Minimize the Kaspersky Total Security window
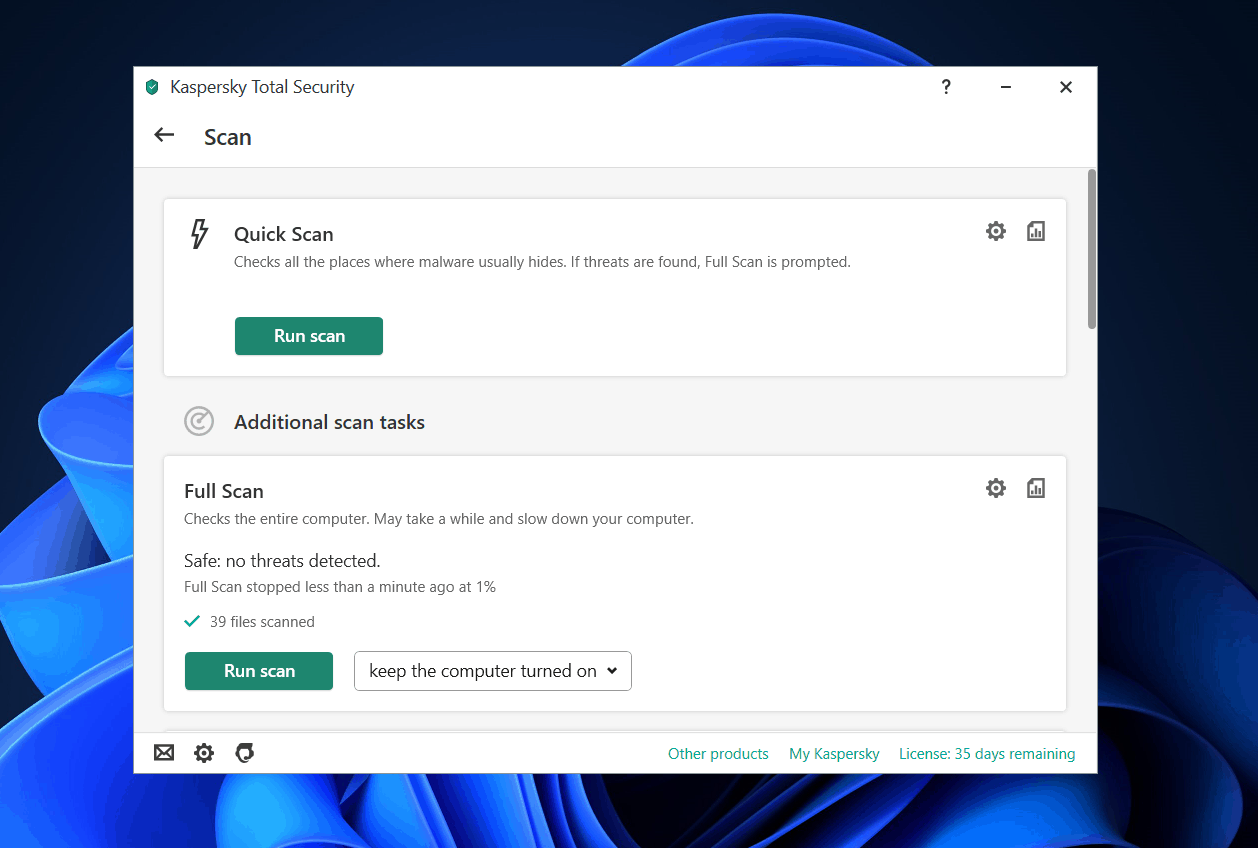The height and width of the screenshot is (848, 1258). (x=1006, y=87)
